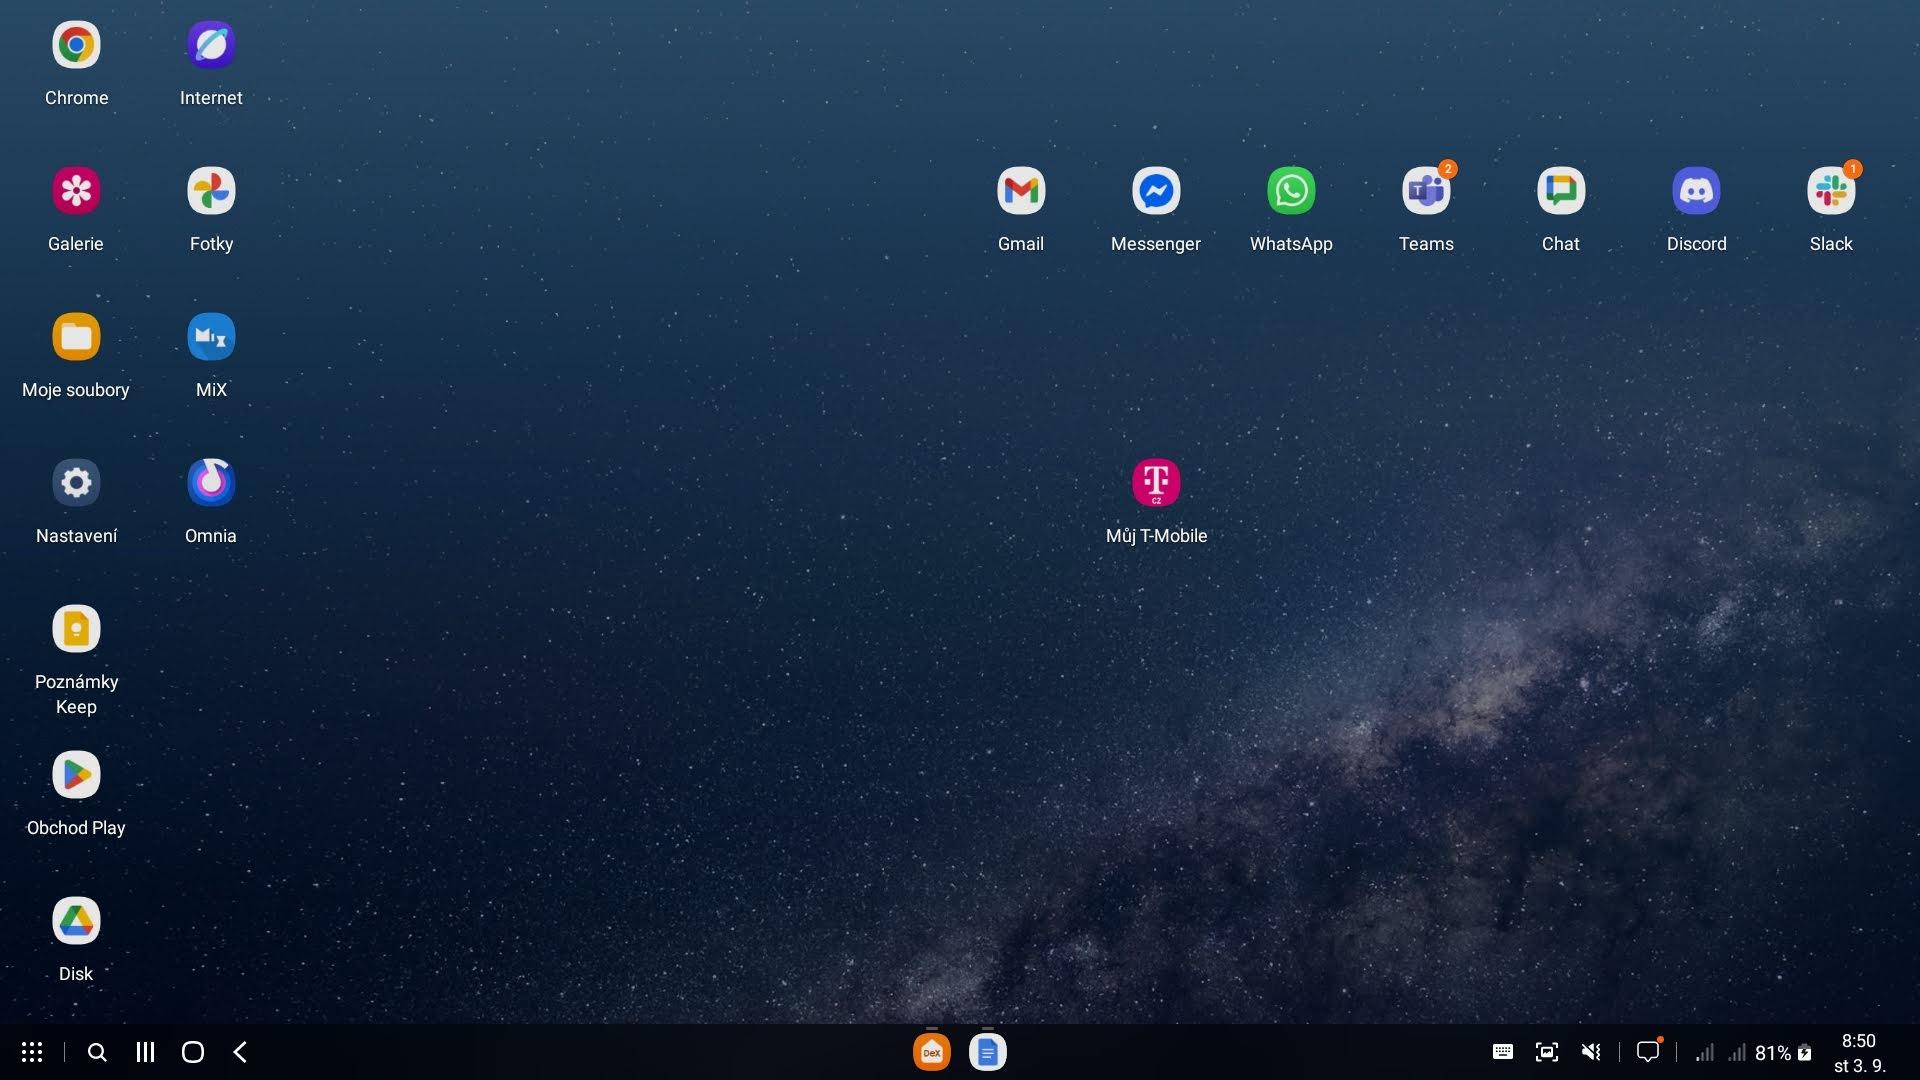
Task: Launch the MiX file explorer
Action: pyautogui.click(x=211, y=337)
